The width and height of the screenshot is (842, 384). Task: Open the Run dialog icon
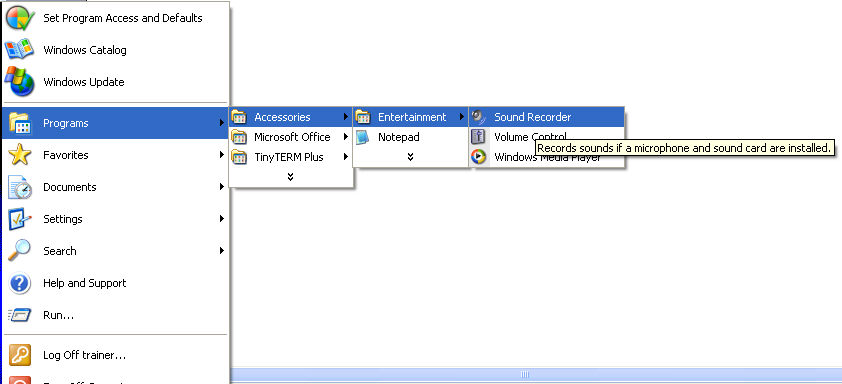click(20, 315)
